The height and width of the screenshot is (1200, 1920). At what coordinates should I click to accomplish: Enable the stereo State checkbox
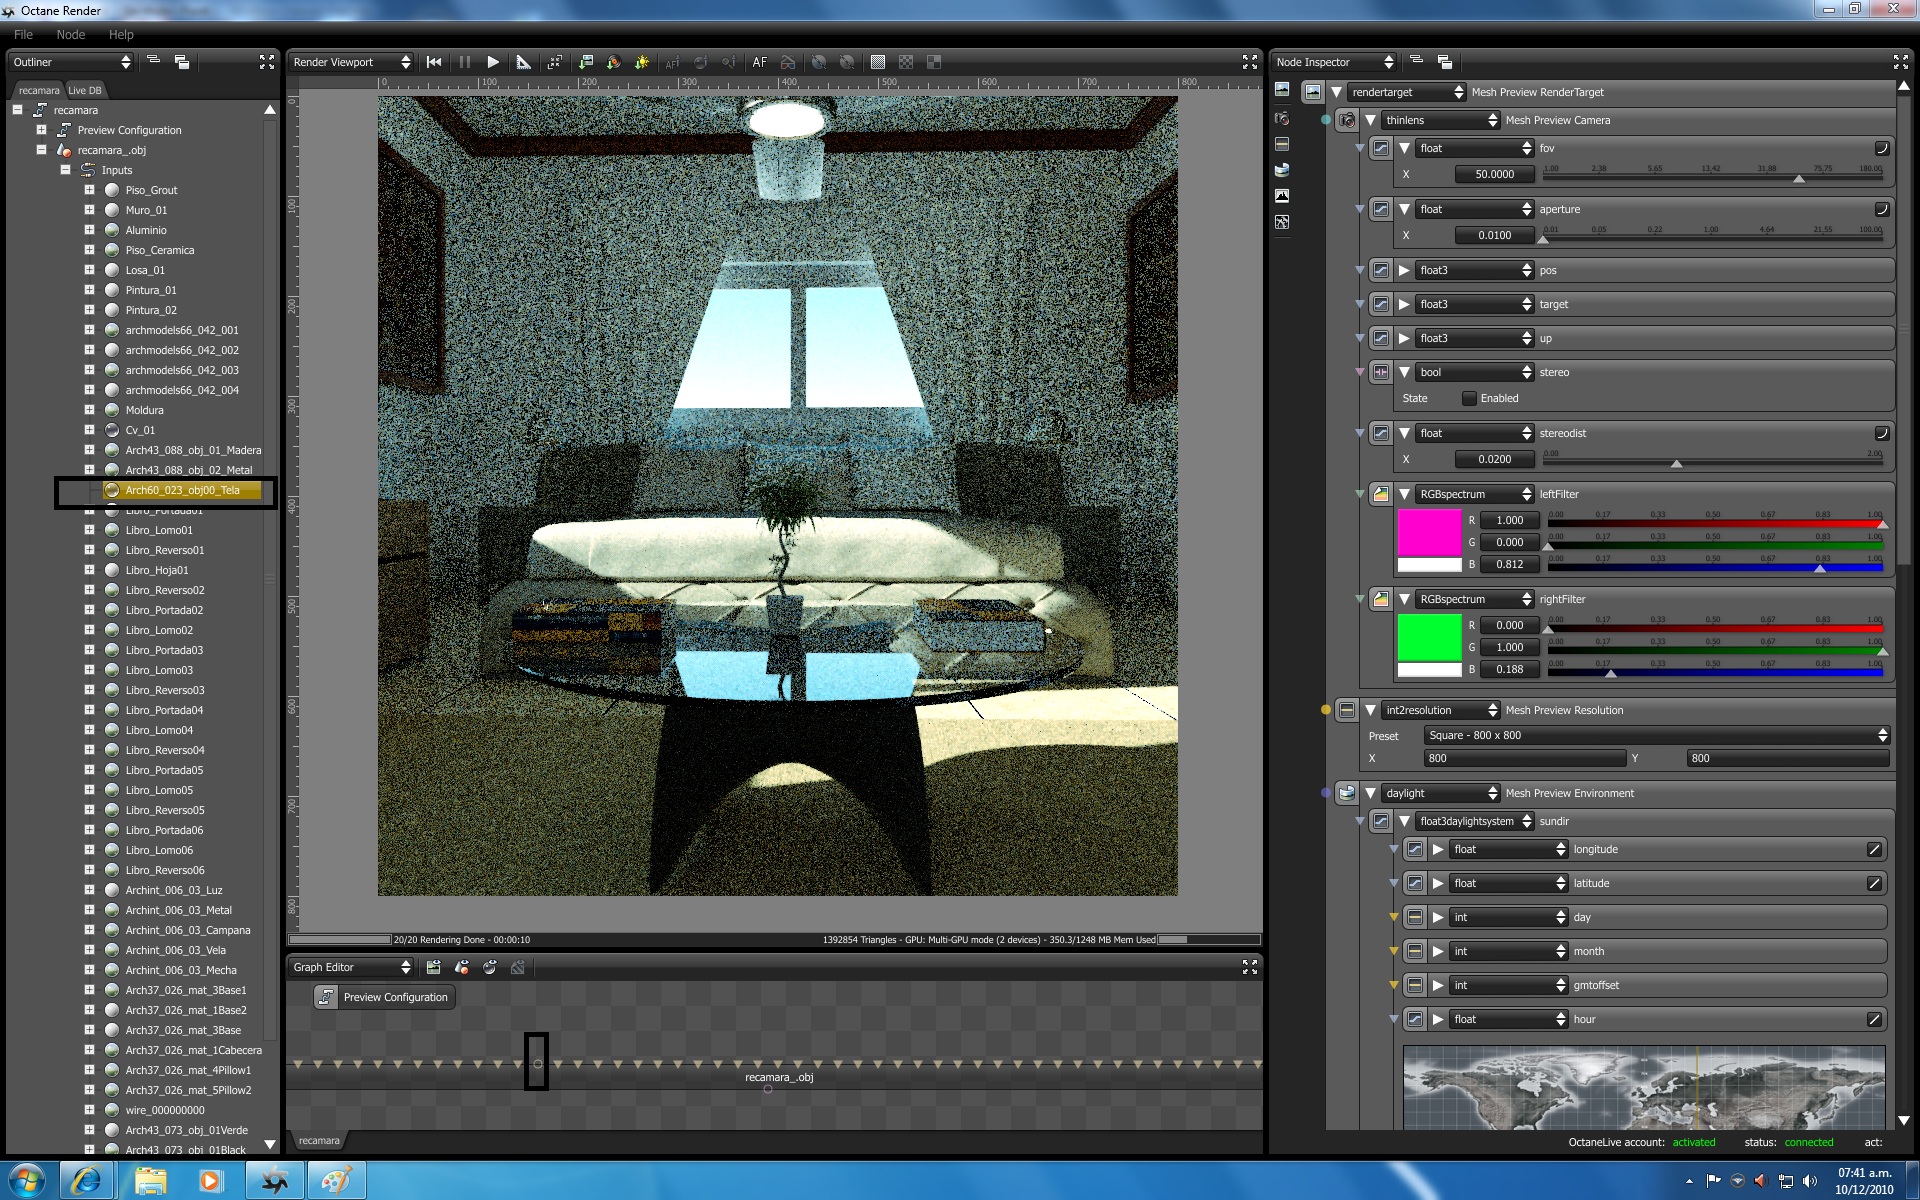click(1469, 398)
